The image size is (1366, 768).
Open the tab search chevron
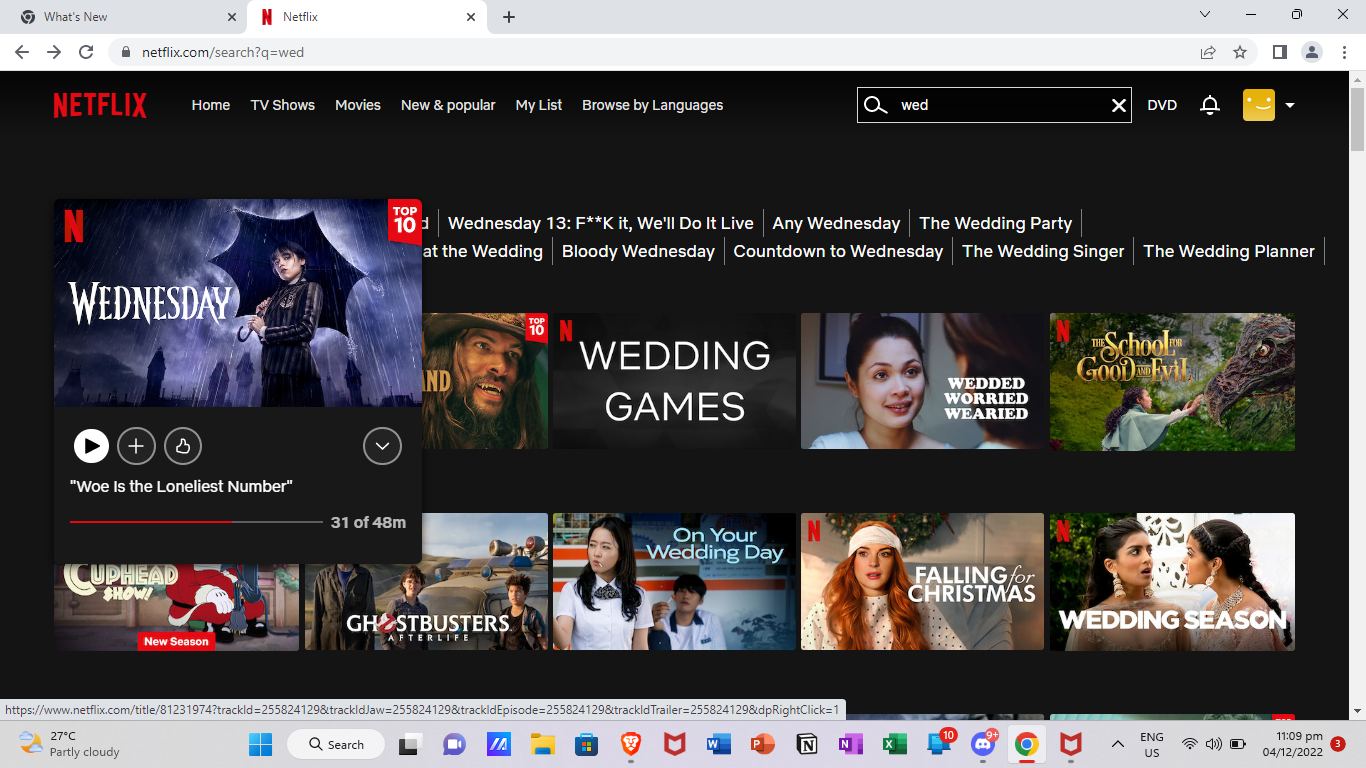click(x=1205, y=15)
